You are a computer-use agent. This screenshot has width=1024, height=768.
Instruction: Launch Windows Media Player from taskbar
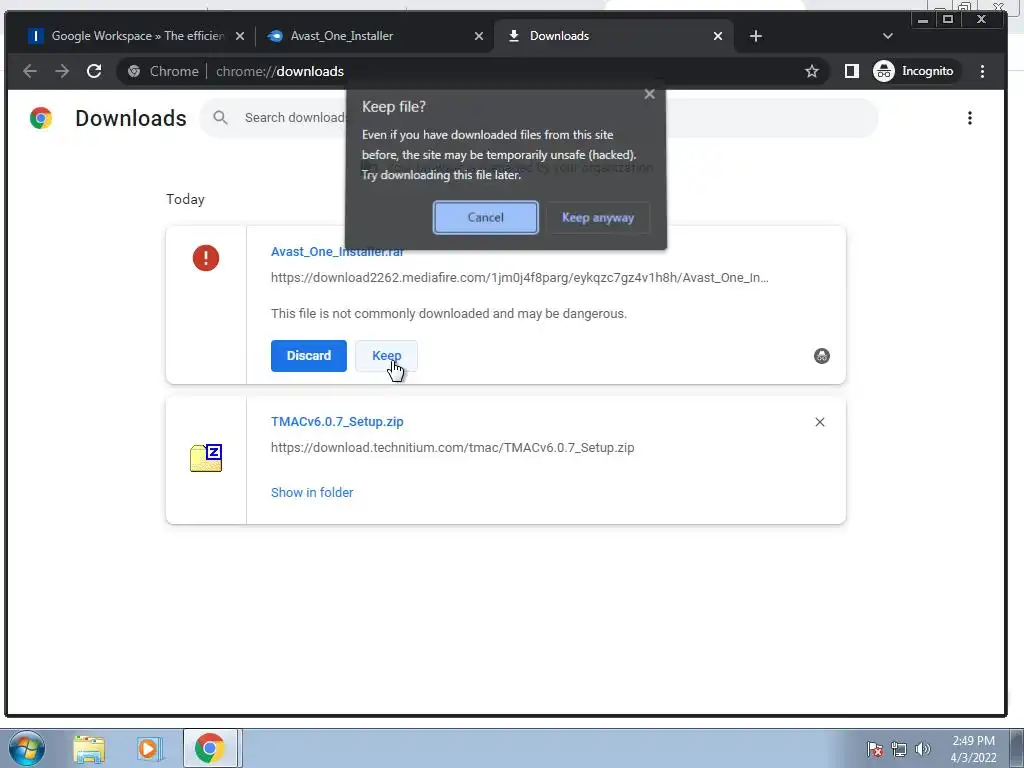149,749
